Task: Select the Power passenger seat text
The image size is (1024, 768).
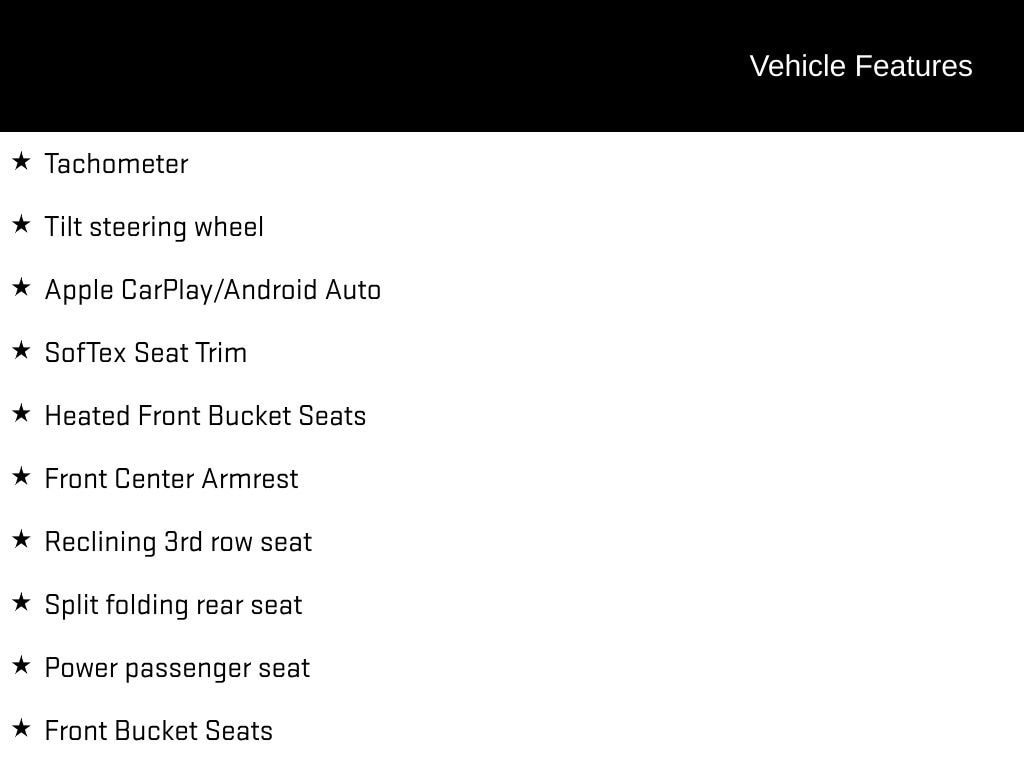Action: coord(177,668)
